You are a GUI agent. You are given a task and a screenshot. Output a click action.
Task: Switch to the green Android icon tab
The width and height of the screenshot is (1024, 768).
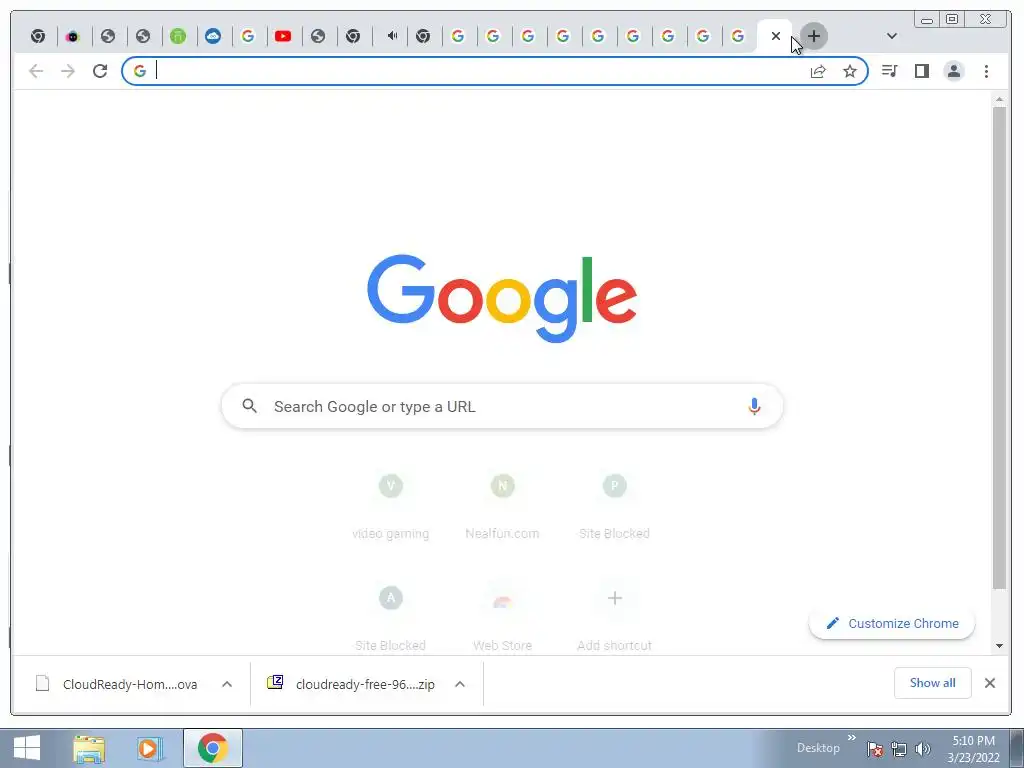click(x=178, y=36)
